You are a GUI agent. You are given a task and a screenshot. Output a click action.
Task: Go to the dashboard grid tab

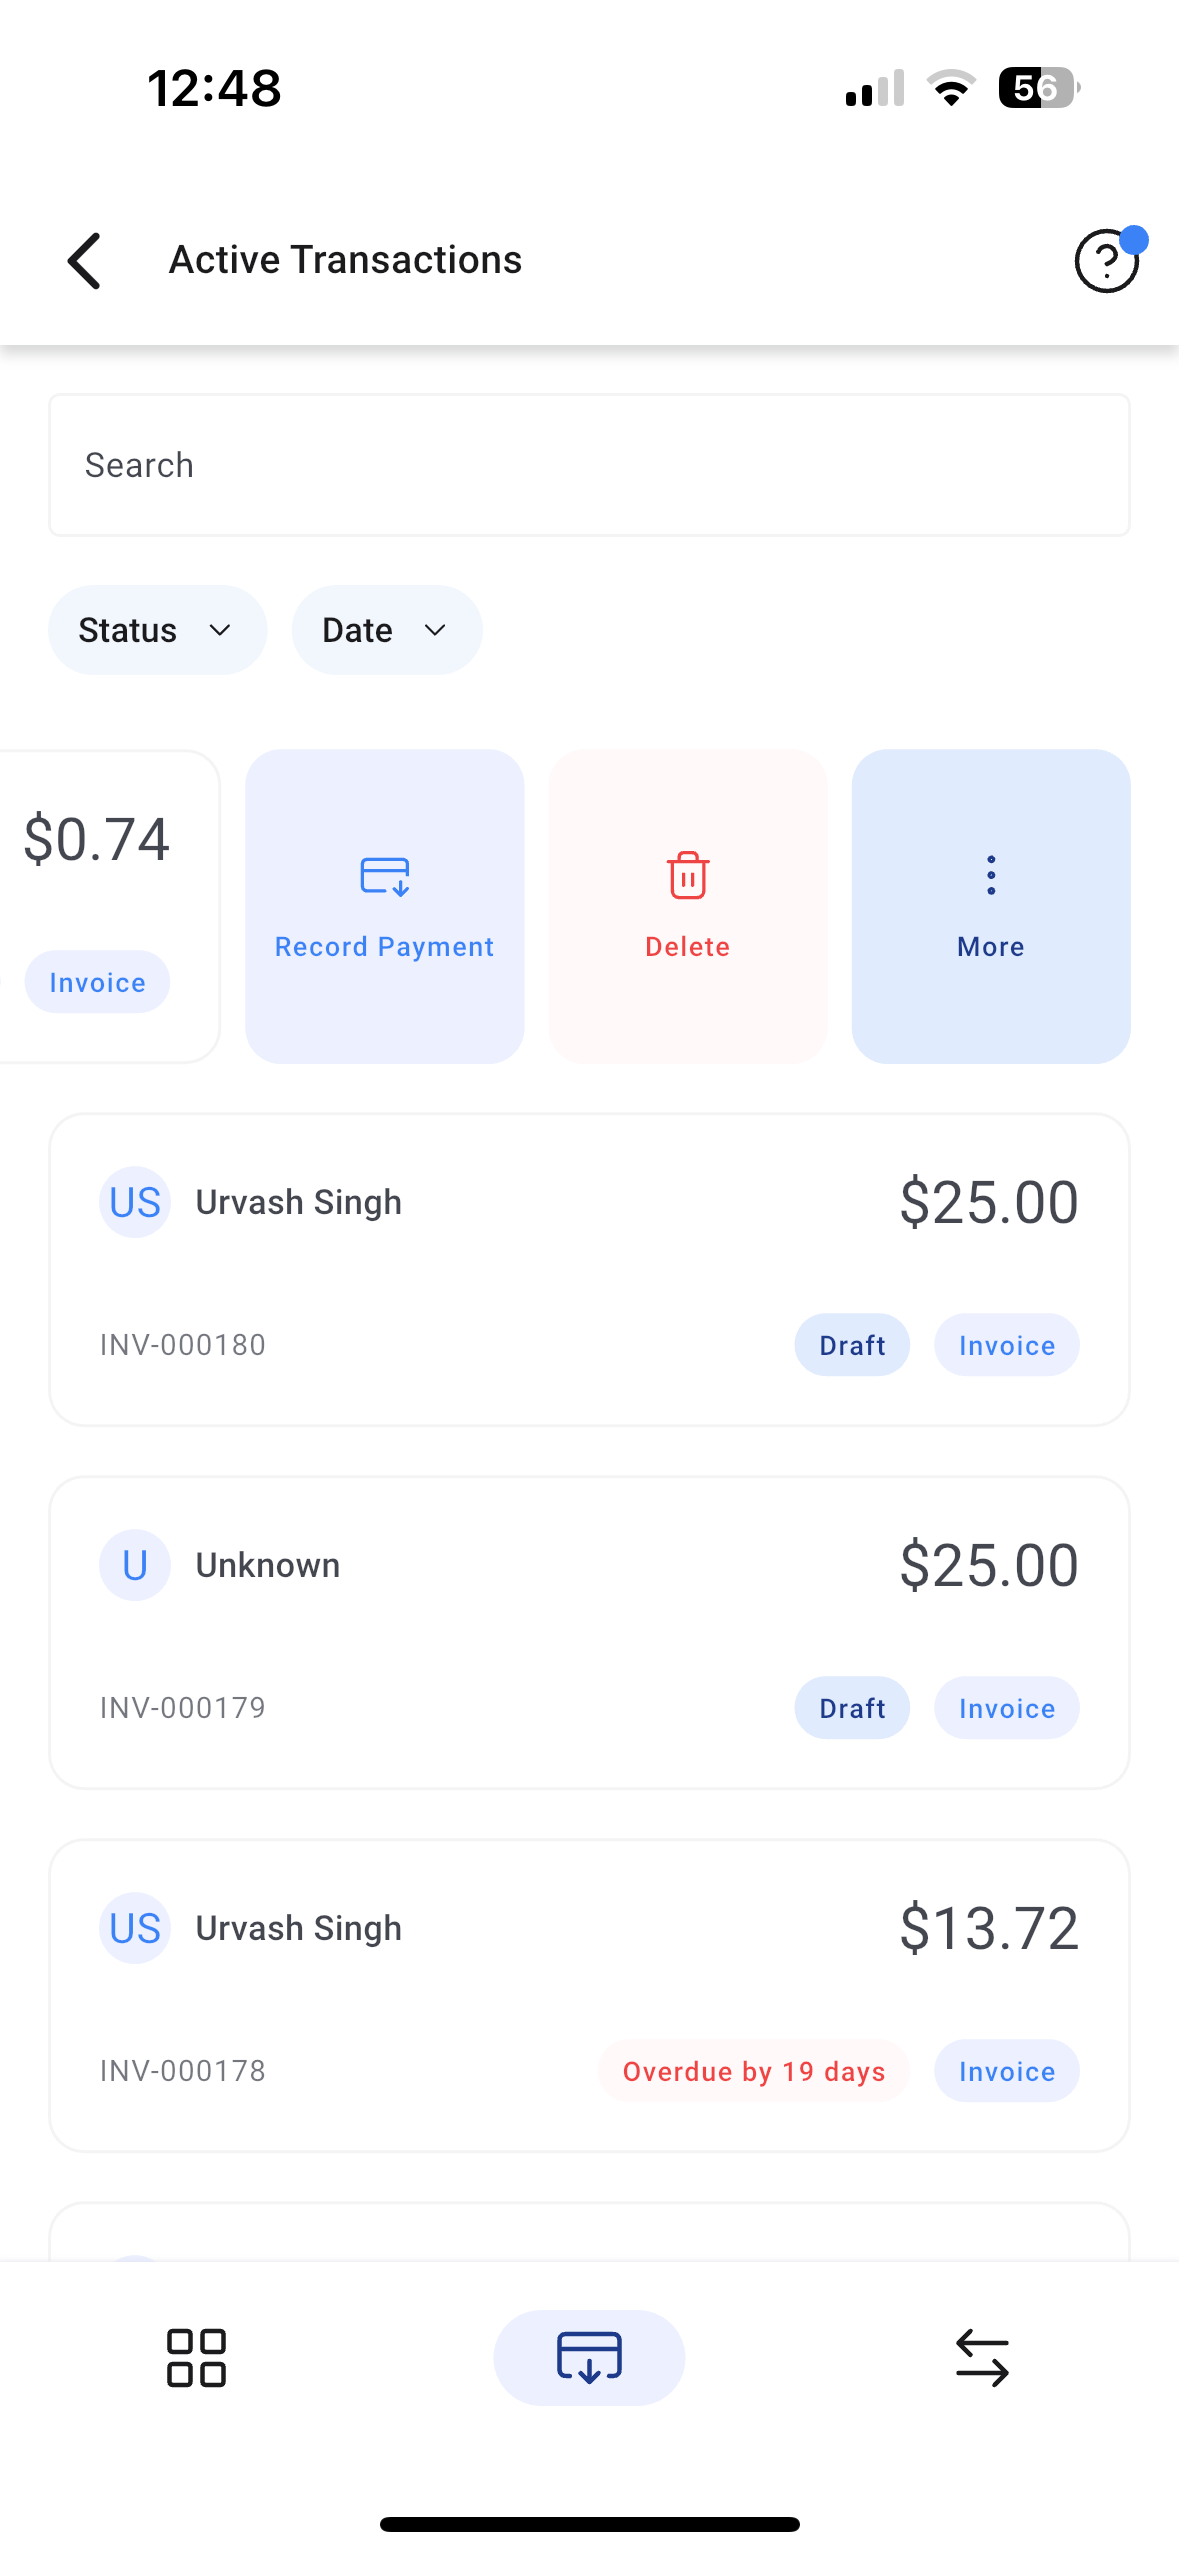[196, 2357]
